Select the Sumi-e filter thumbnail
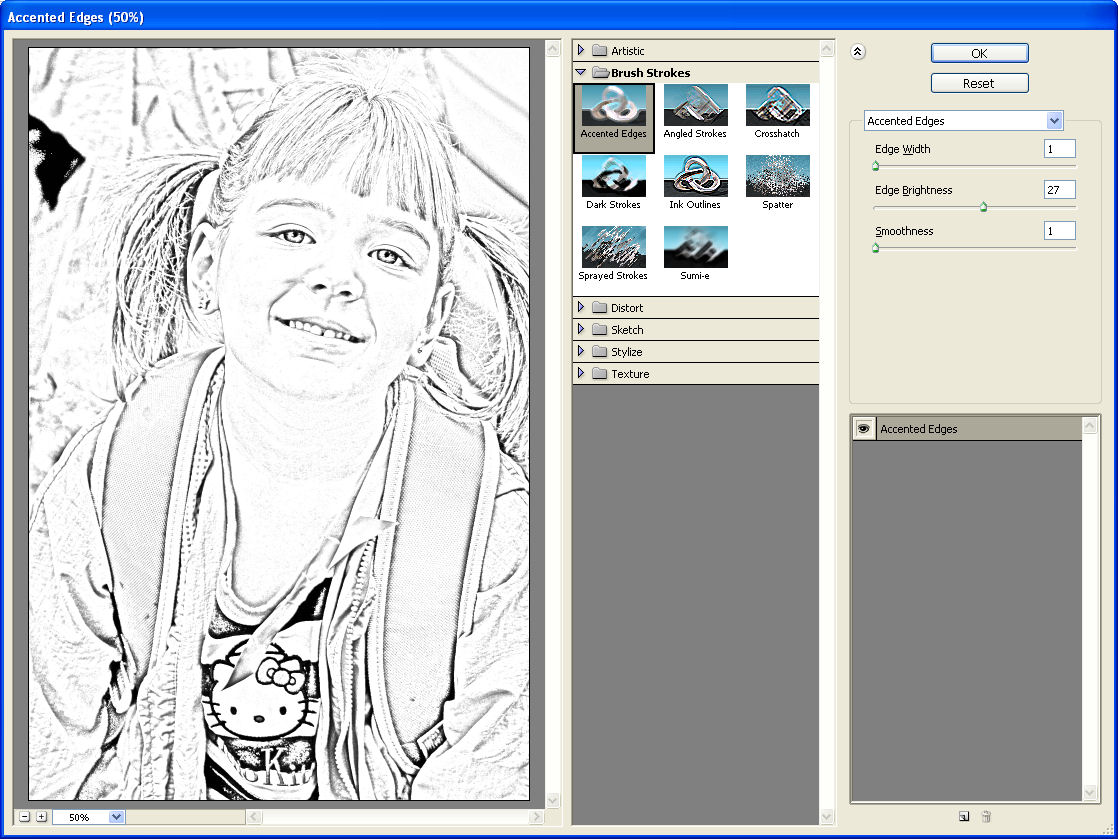The height and width of the screenshot is (839, 1118). [x=695, y=247]
